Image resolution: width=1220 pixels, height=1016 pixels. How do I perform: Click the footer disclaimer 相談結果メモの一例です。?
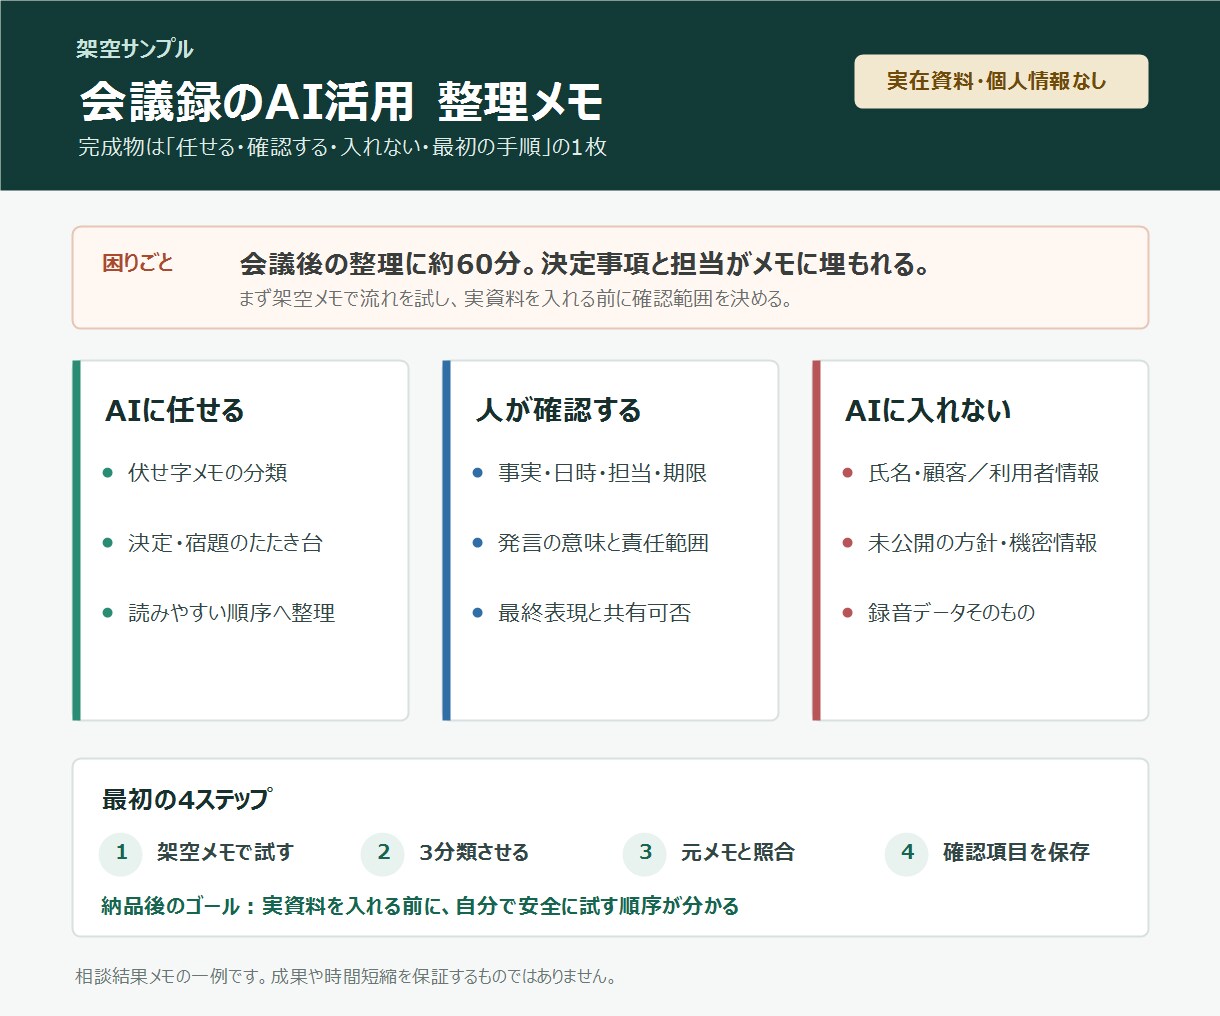[x=171, y=976]
